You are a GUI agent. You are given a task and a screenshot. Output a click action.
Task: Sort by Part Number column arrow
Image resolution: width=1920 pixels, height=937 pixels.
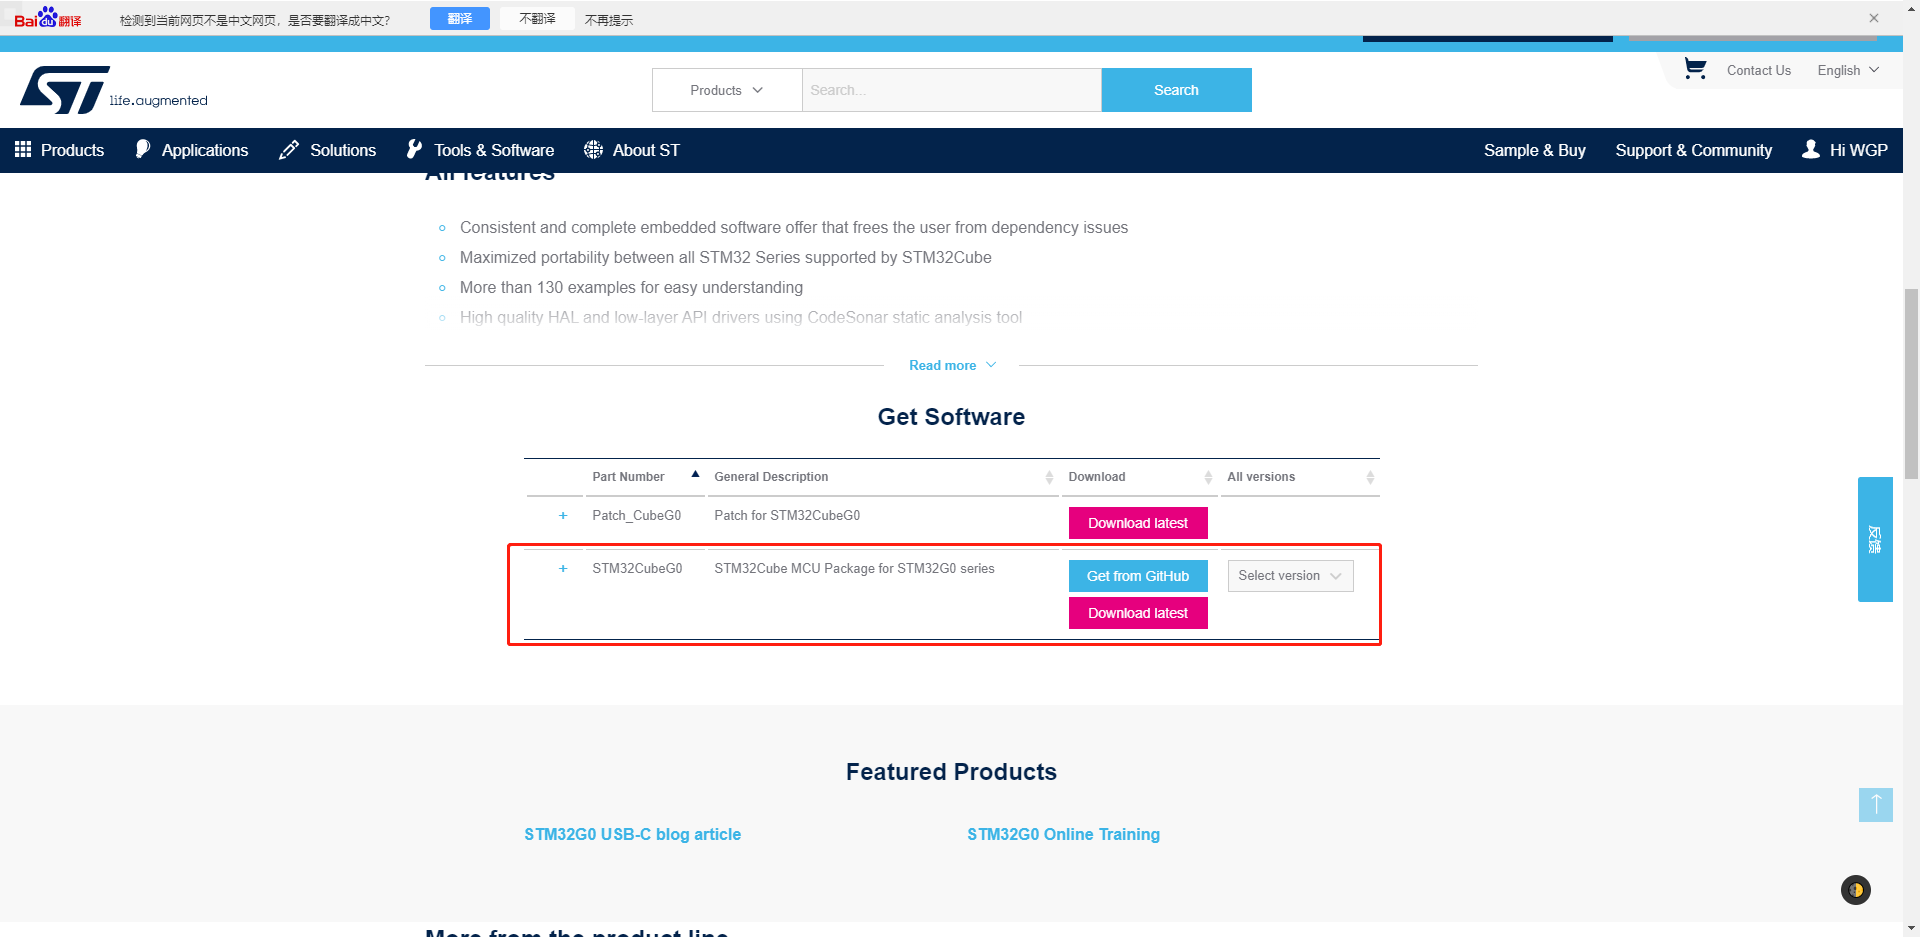coord(695,474)
